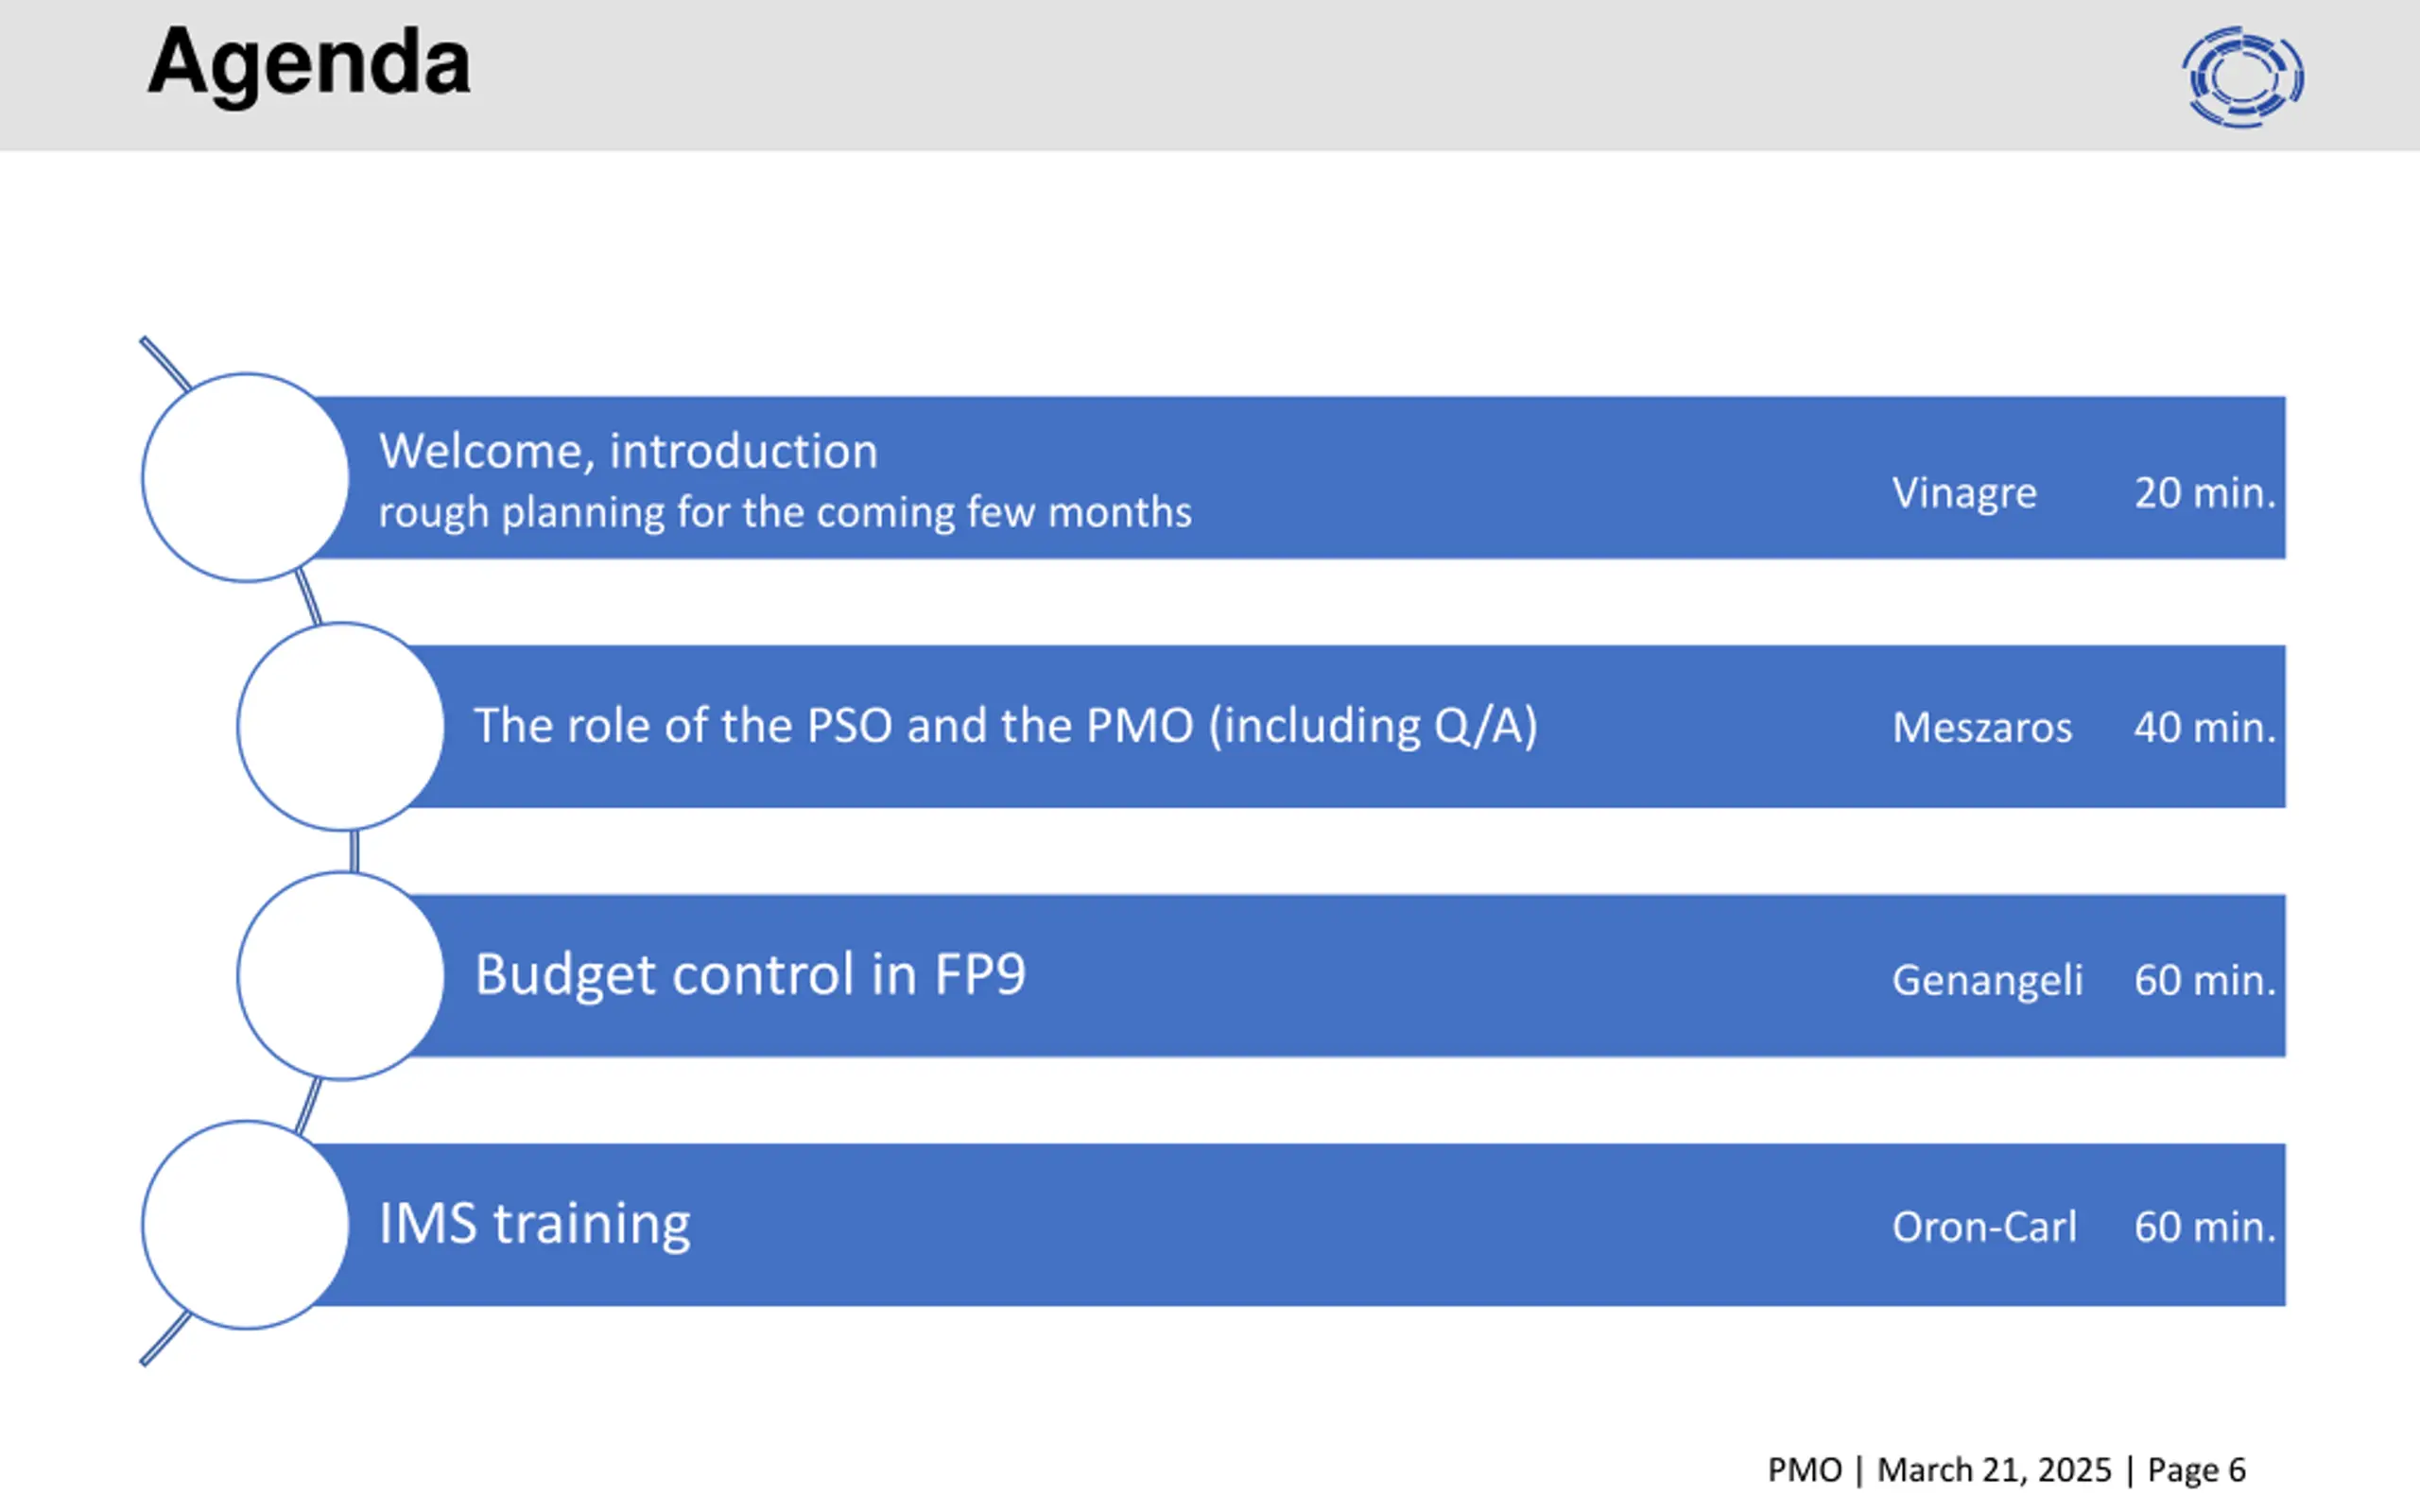Screen dimensions: 2420x1512
Task: Click the 20 min. duration label
Action: click(x=2205, y=493)
